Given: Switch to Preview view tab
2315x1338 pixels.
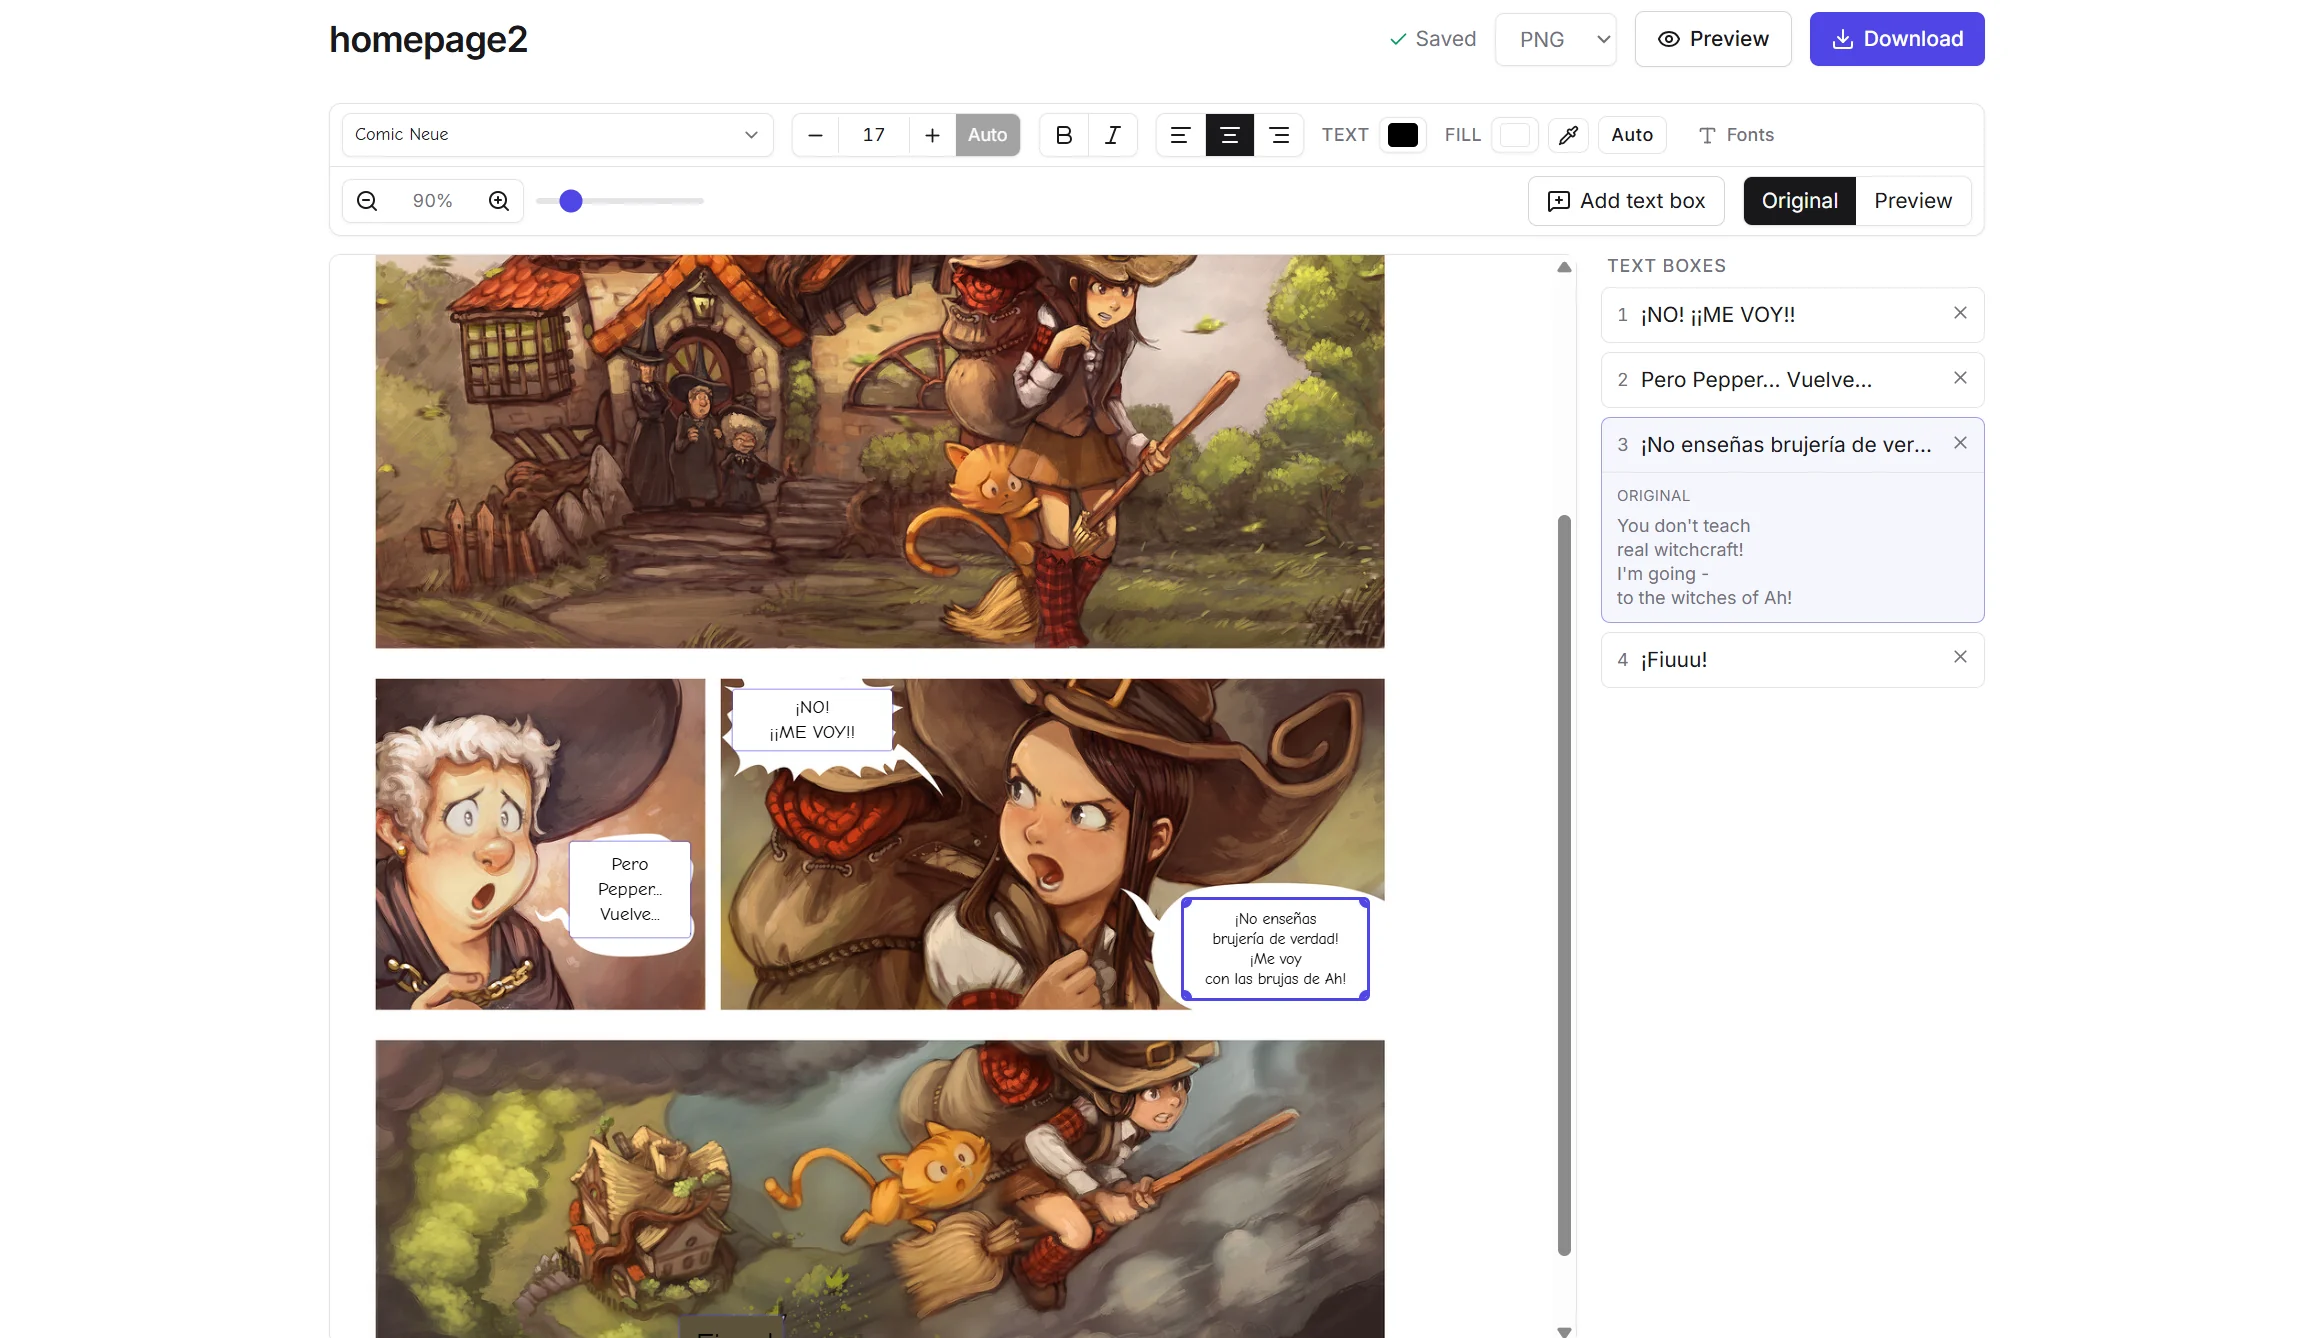Looking at the screenshot, I should point(1913,201).
